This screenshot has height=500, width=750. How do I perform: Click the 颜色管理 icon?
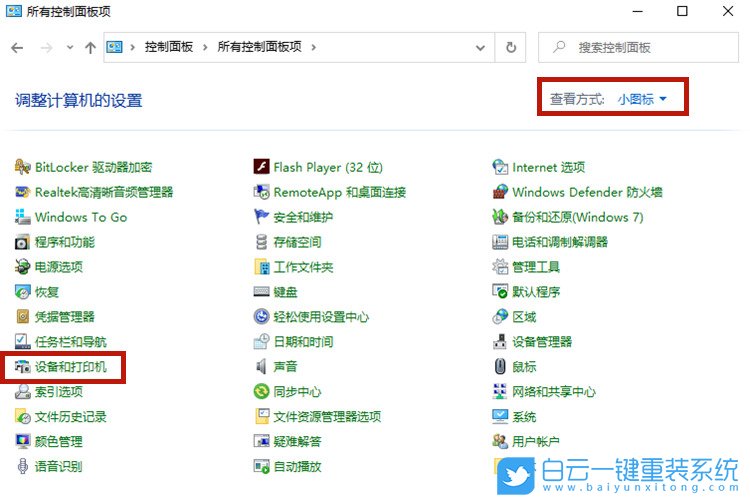coord(22,441)
